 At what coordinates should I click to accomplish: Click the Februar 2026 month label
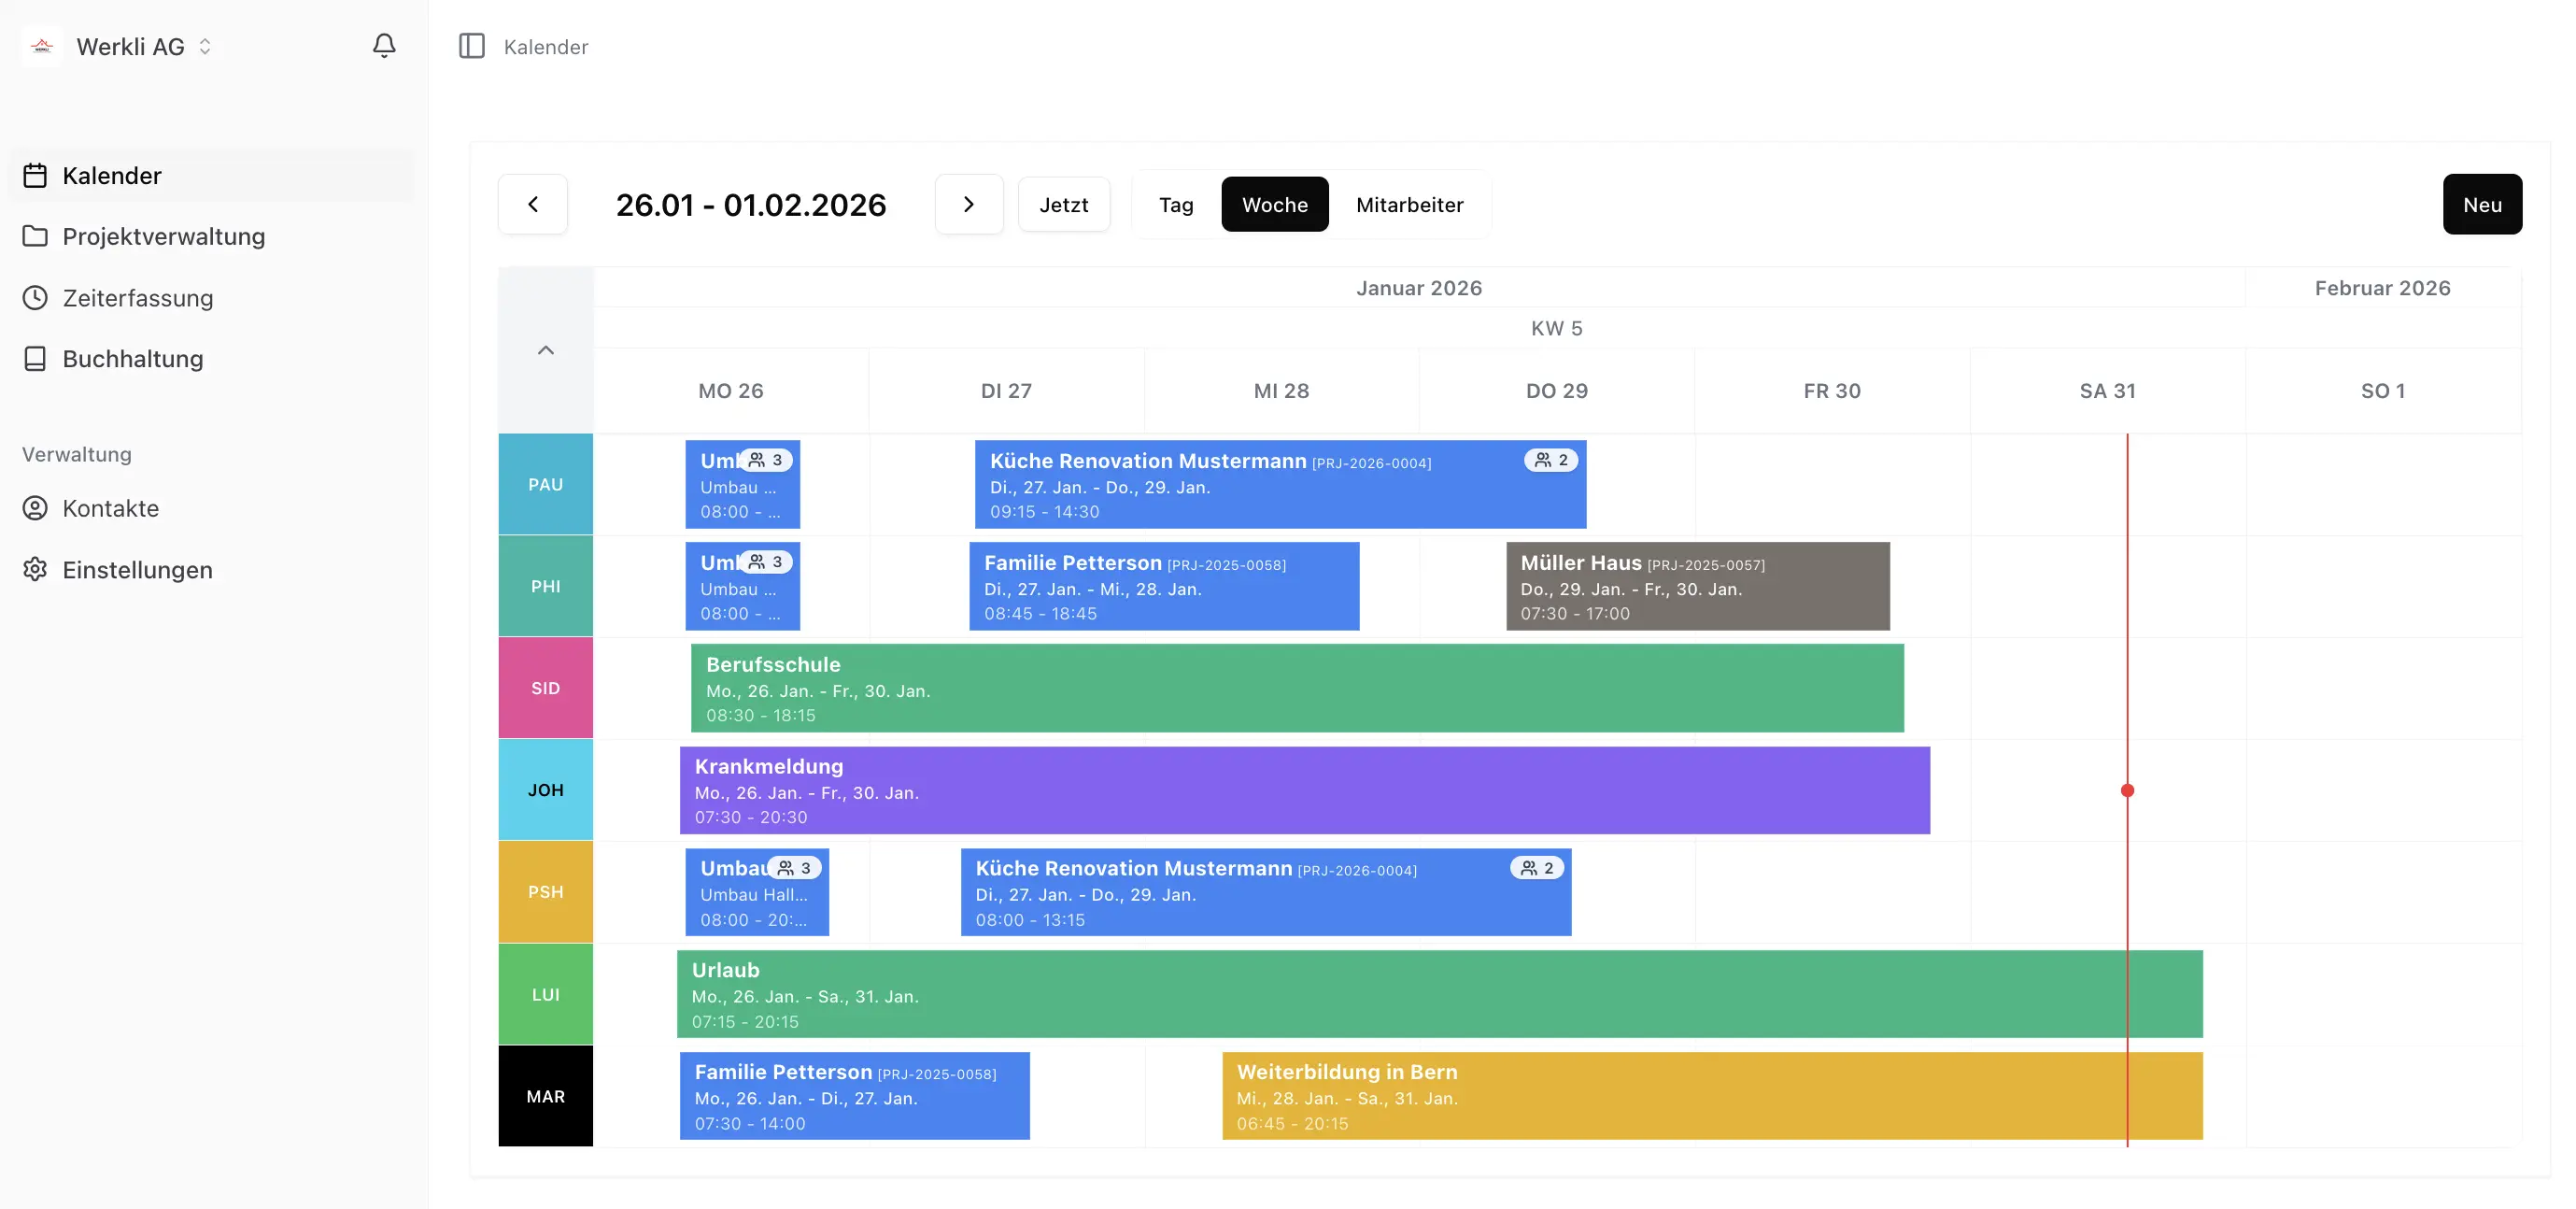[x=2383, y=289]
